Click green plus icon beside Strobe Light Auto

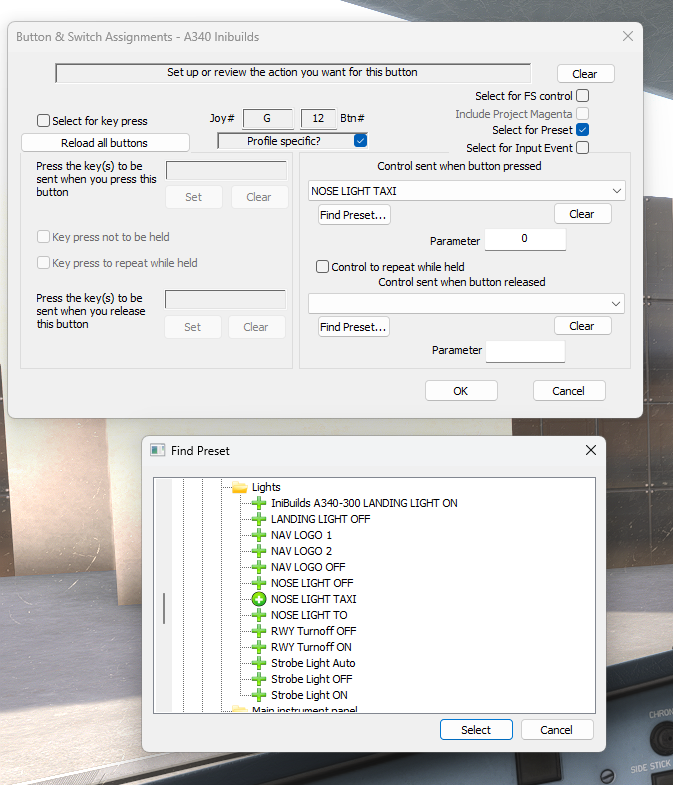pyautogui.click(x=259, y=663)
